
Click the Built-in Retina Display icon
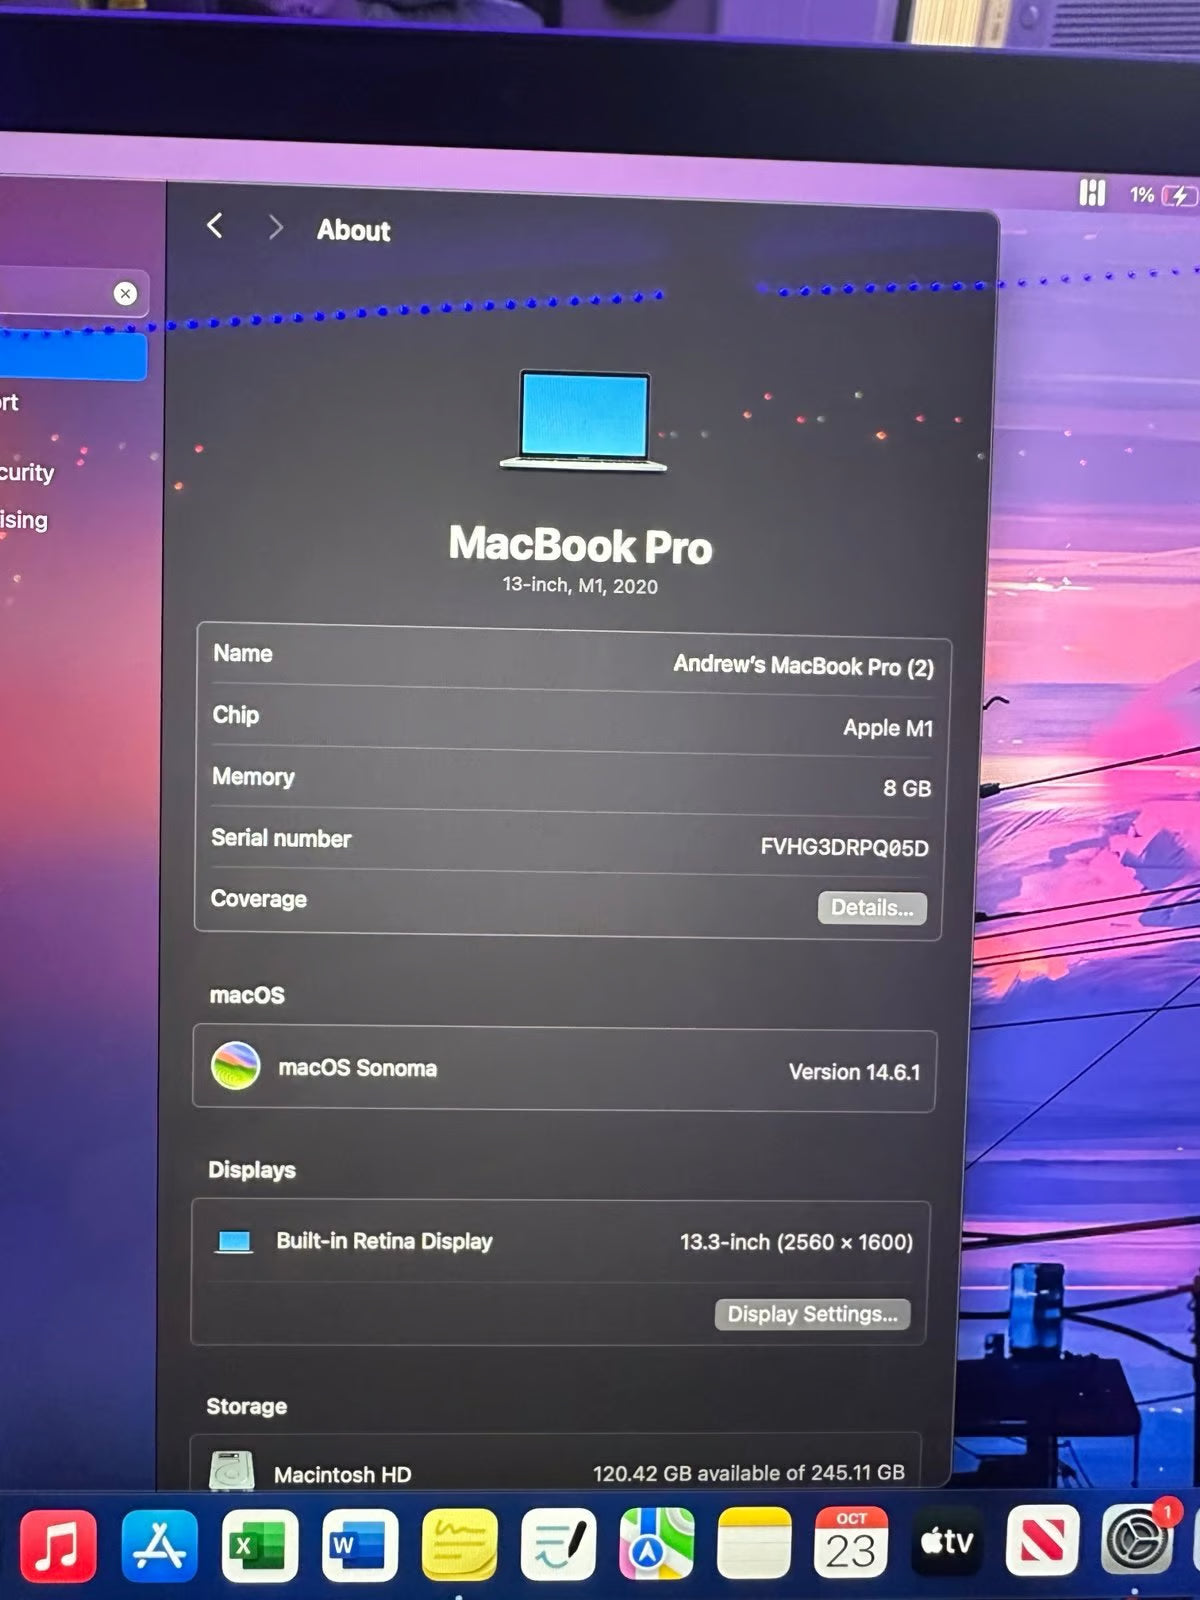click(x=234, y=1241)
